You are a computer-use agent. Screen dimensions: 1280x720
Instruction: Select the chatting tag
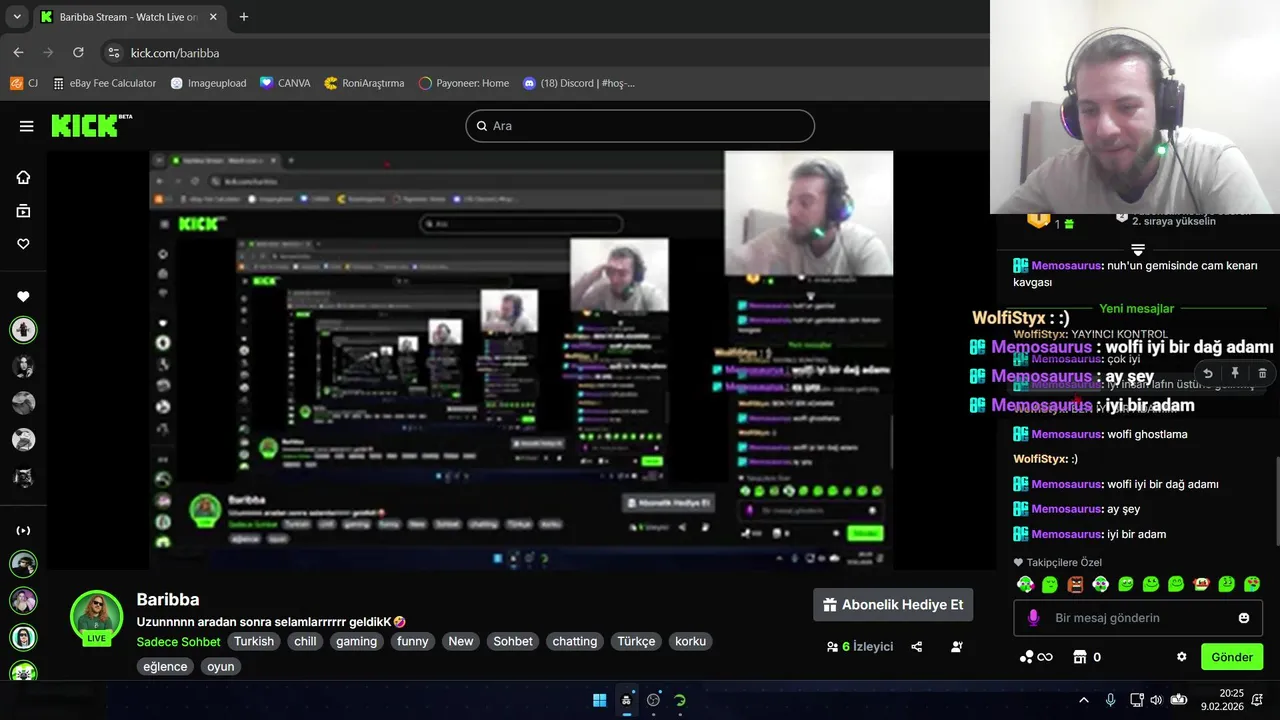pos(575,642)
